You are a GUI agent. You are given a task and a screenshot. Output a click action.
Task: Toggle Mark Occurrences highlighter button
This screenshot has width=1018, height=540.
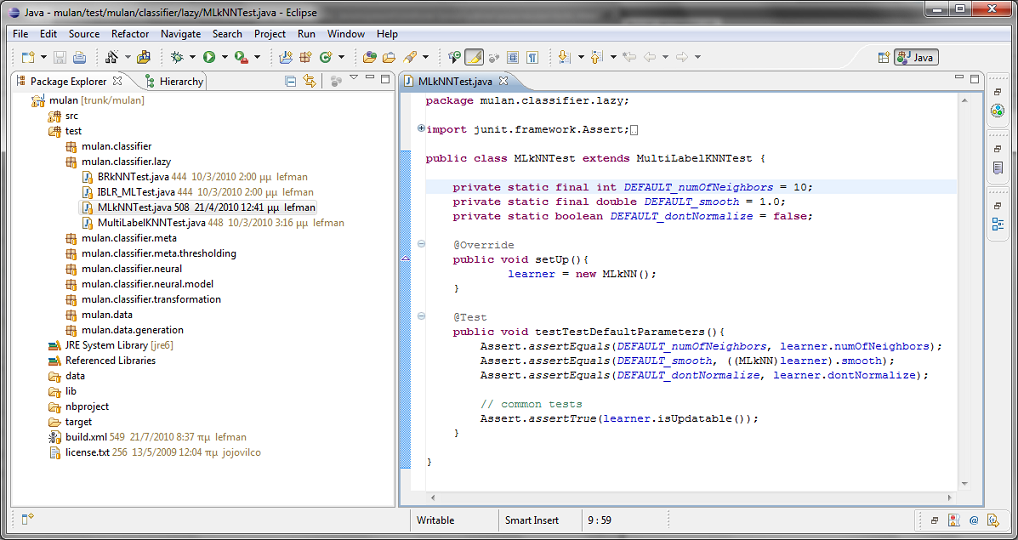click(x=474, y=58)
